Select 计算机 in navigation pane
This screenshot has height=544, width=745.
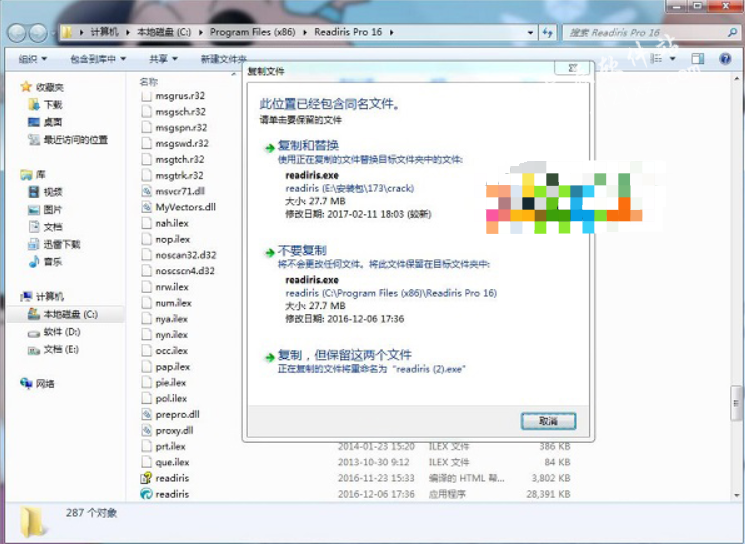pos(49,296)
